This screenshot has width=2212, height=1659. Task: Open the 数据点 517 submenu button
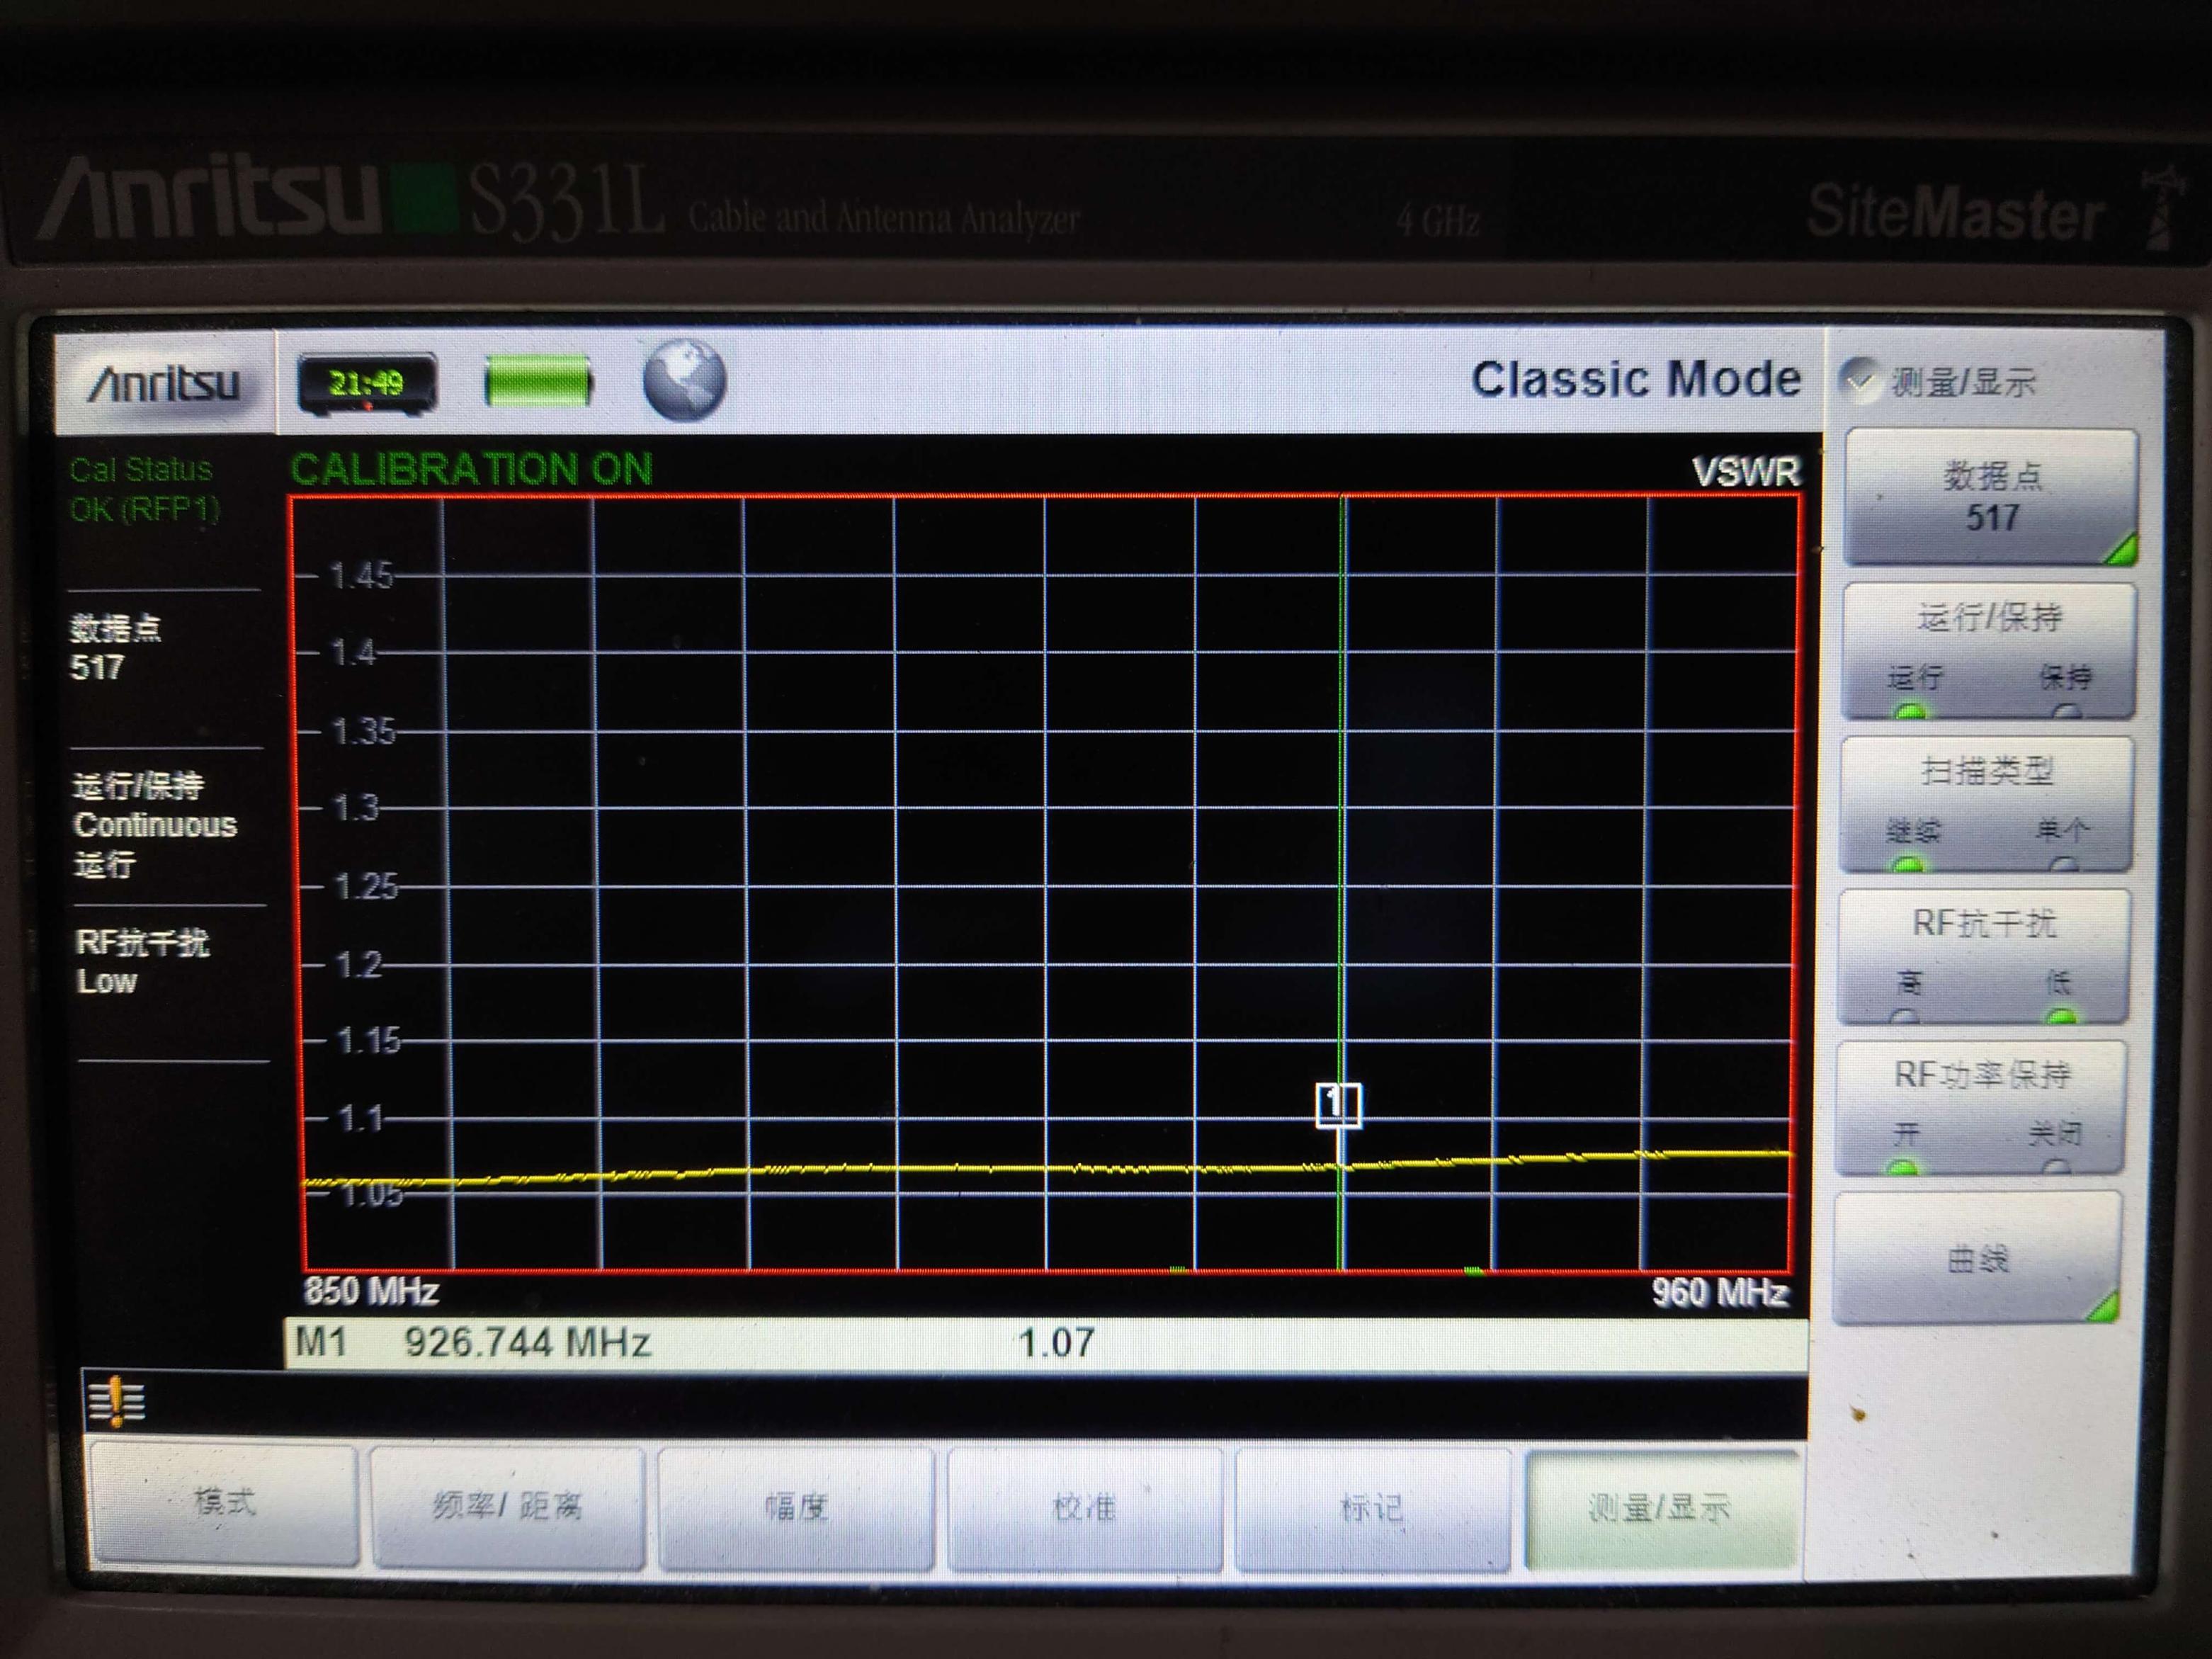point(1991,497)
